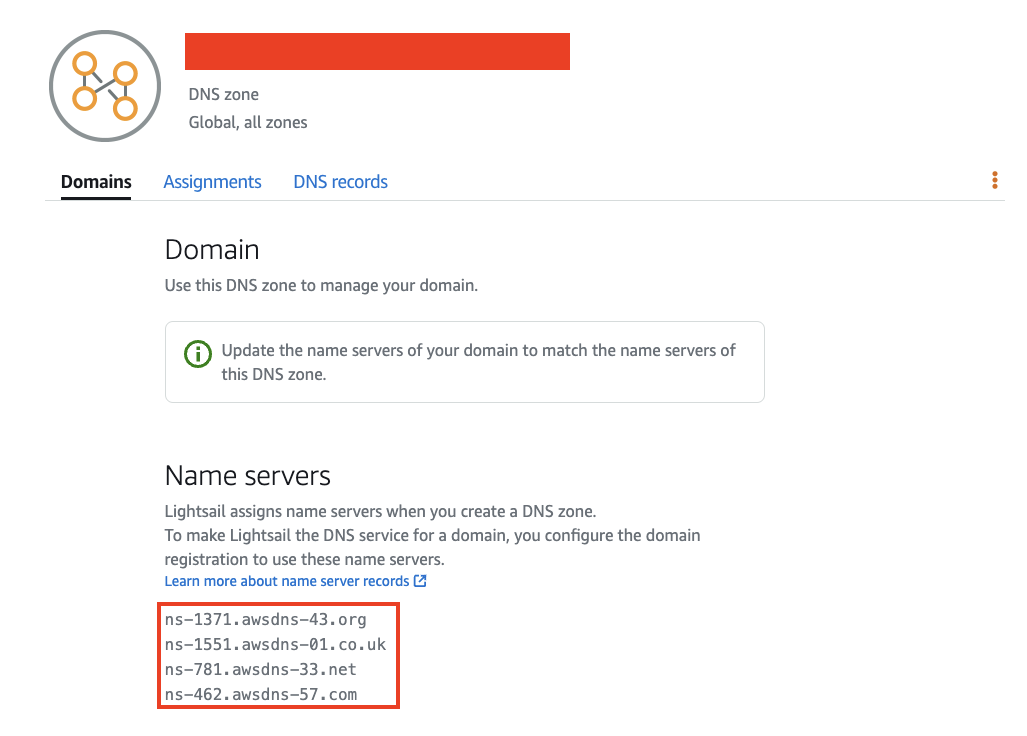Click the external link icon after Learn more

420,581
